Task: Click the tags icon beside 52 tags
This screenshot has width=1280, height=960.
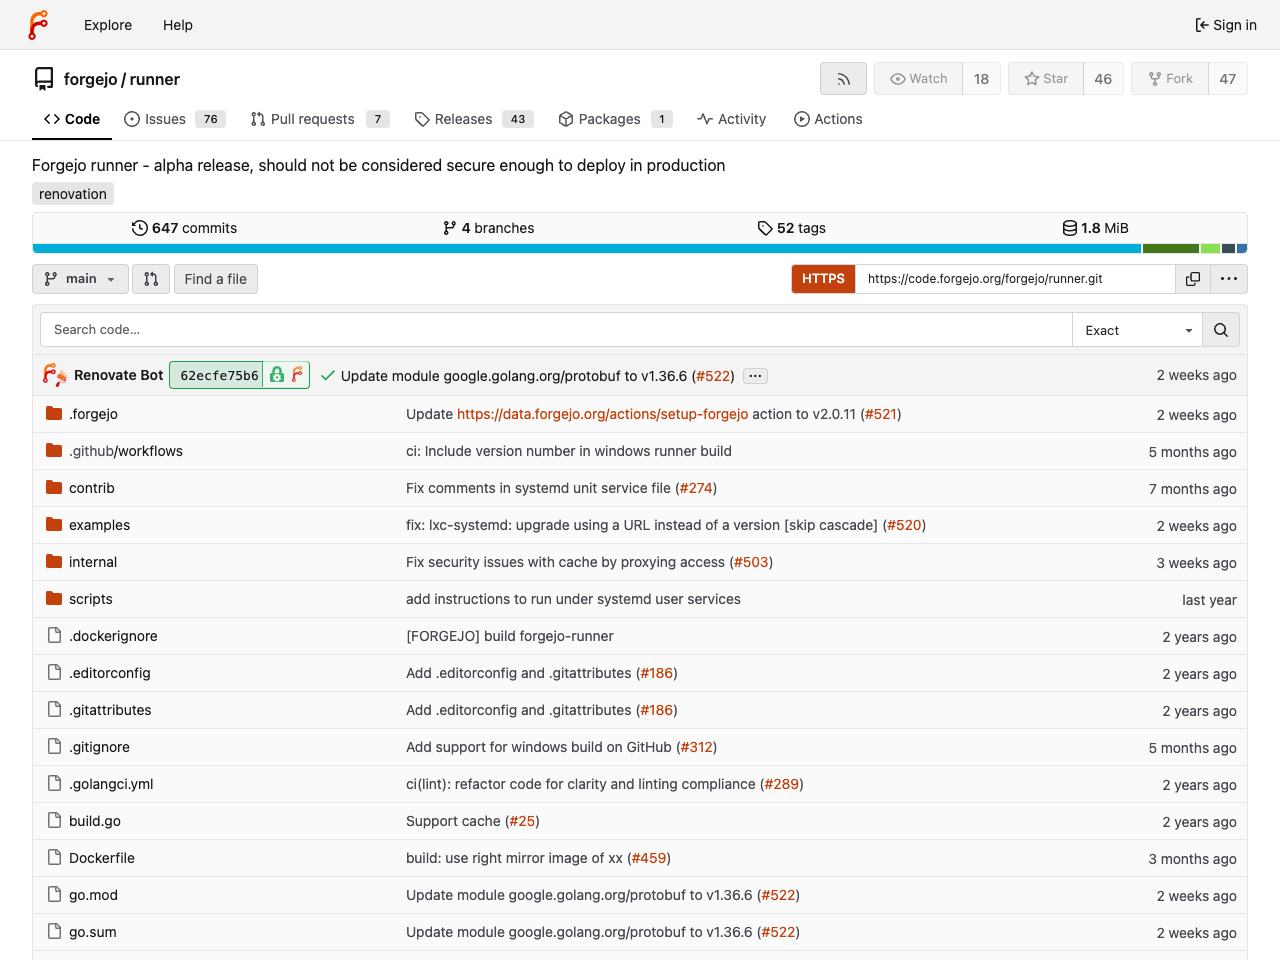Action: 765,228
